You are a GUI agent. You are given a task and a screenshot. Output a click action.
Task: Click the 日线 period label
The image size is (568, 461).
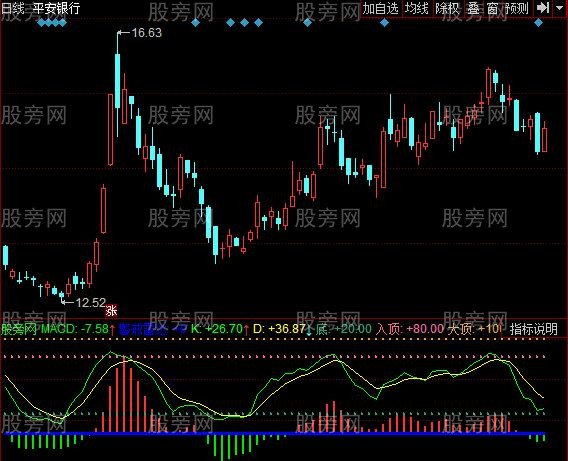coord(13,8)
